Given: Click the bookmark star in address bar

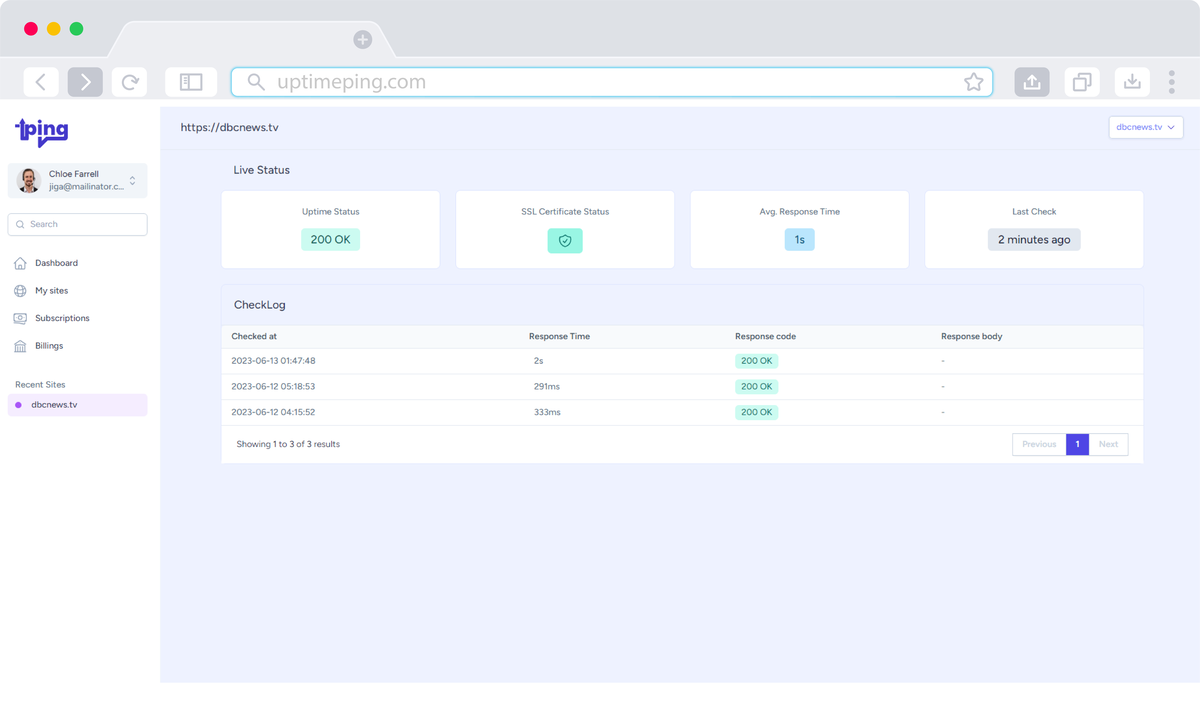Looking at the screenshot, I should click(x=973, y=82).
